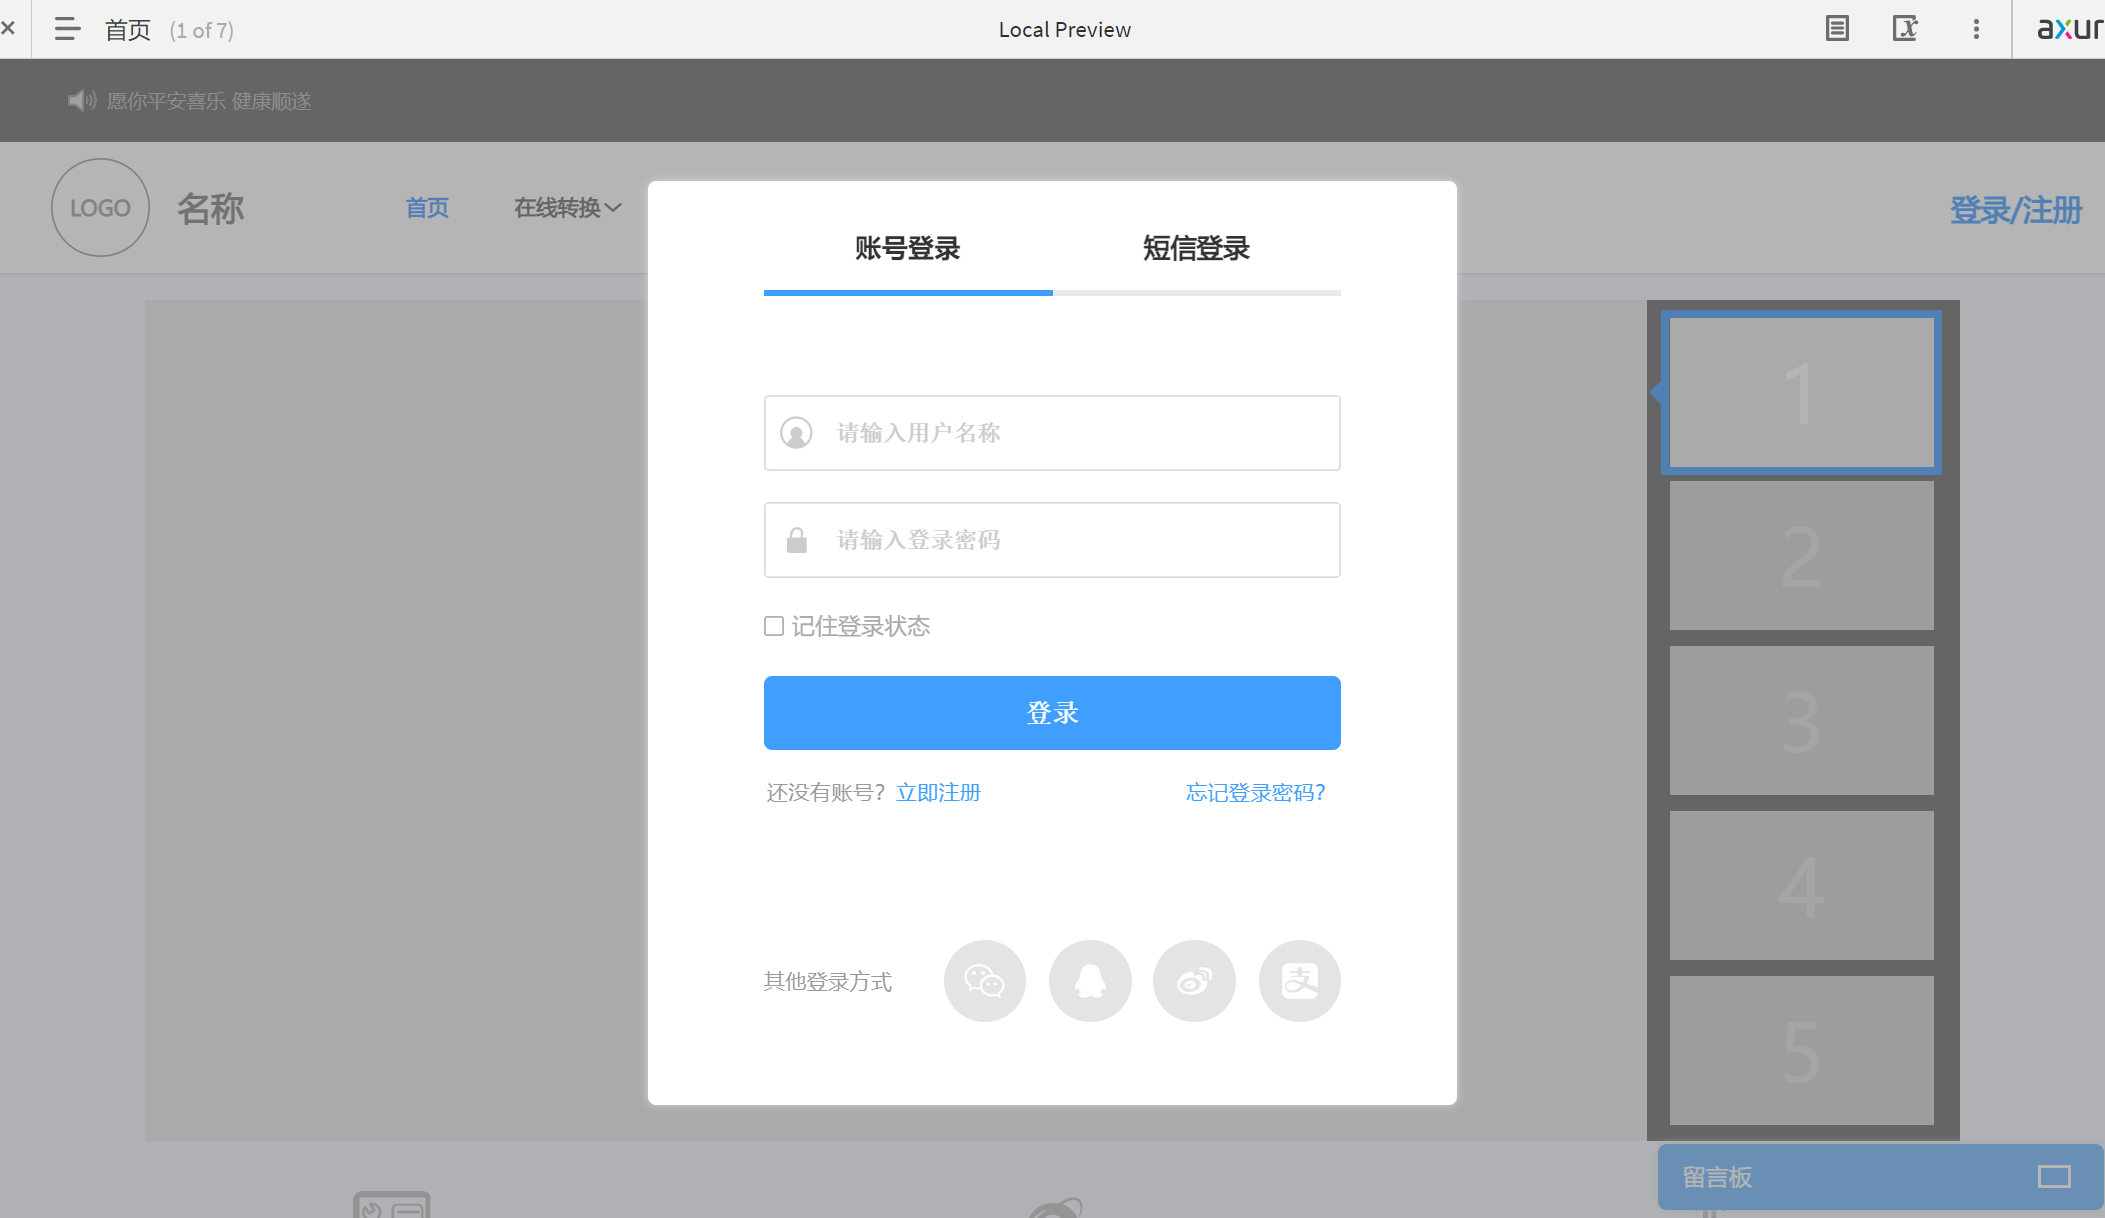Expand the 在线转换 dropdown menu
Image resolution: width=2105 pixels, height=1218 pixels.
(568, 208)
